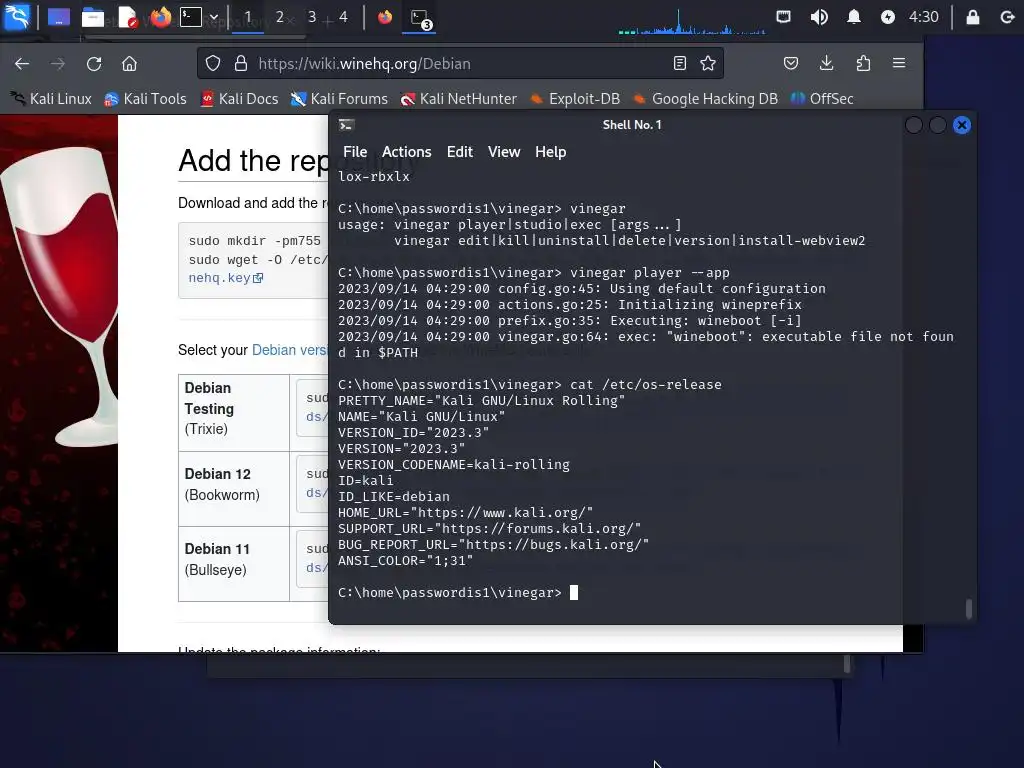This screenshot has width=1024, height=768.
Task: Follow the nehq.key external link
Action: click(225, 278)
